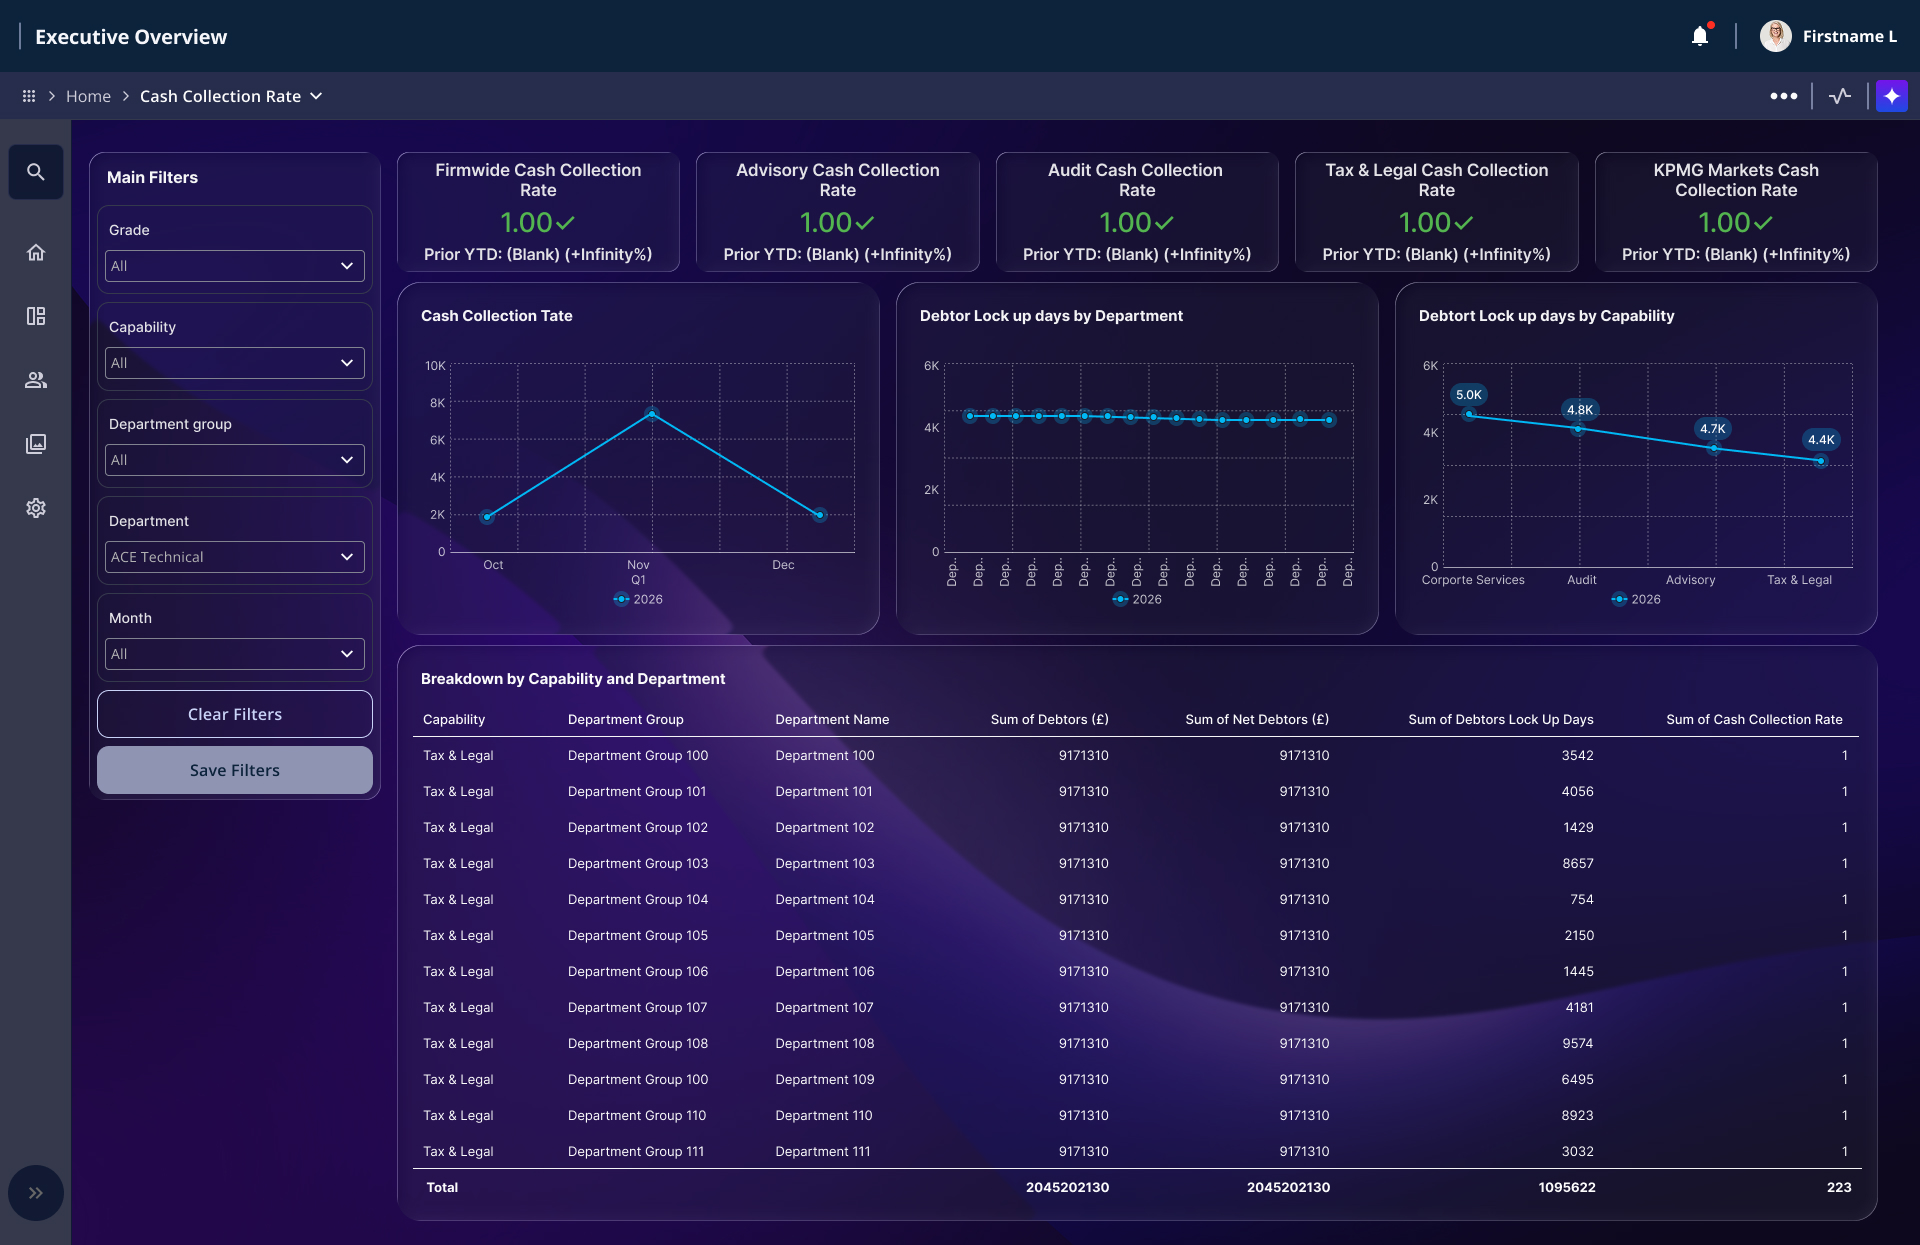The width and height of the screenshot is (1920, 1245).
Task: Click the lock up days value 754
Action: point(1582,899)
